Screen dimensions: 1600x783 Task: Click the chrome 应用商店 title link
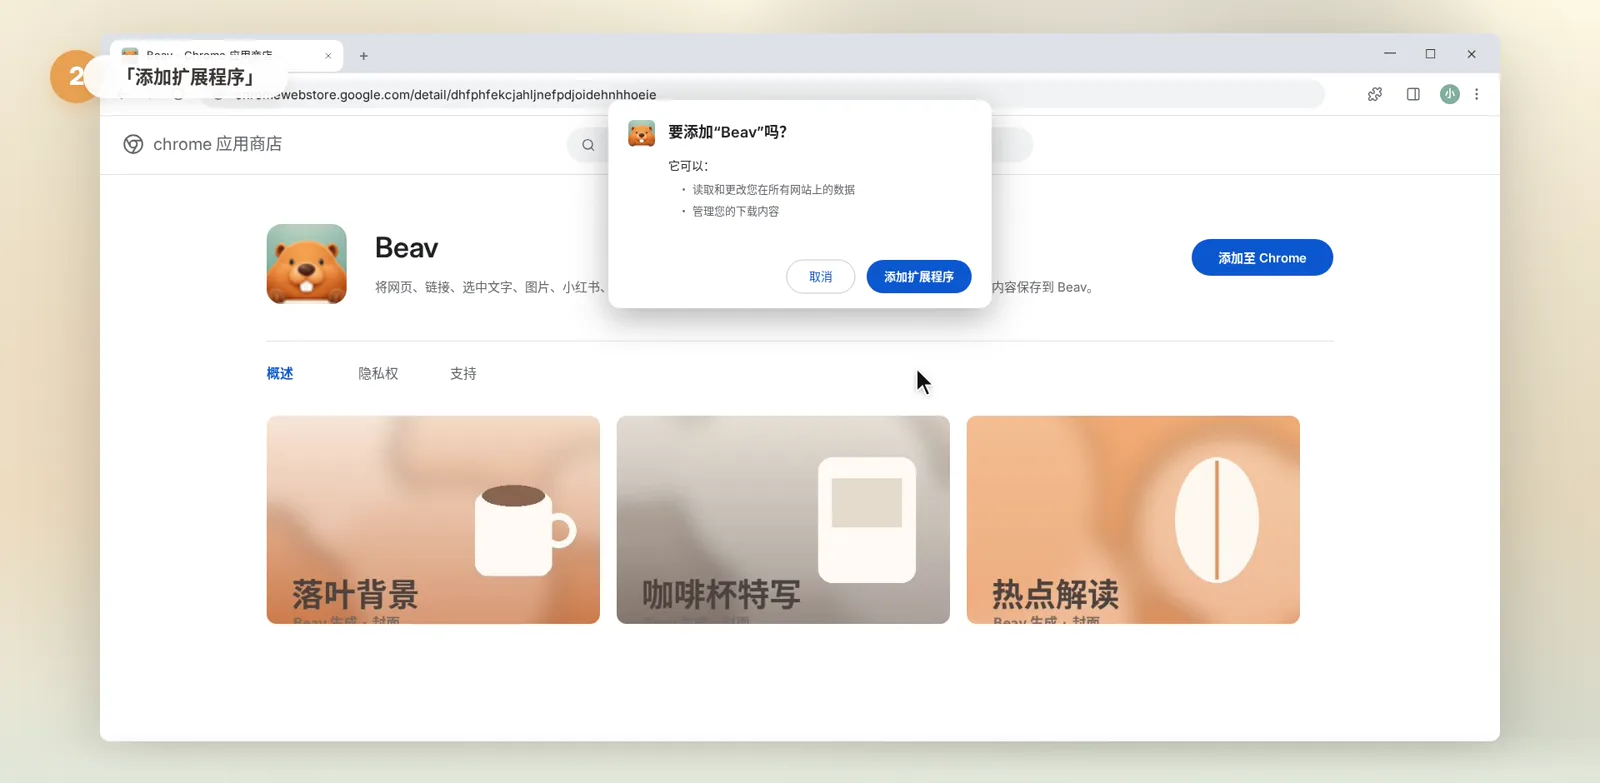(217, 144)
